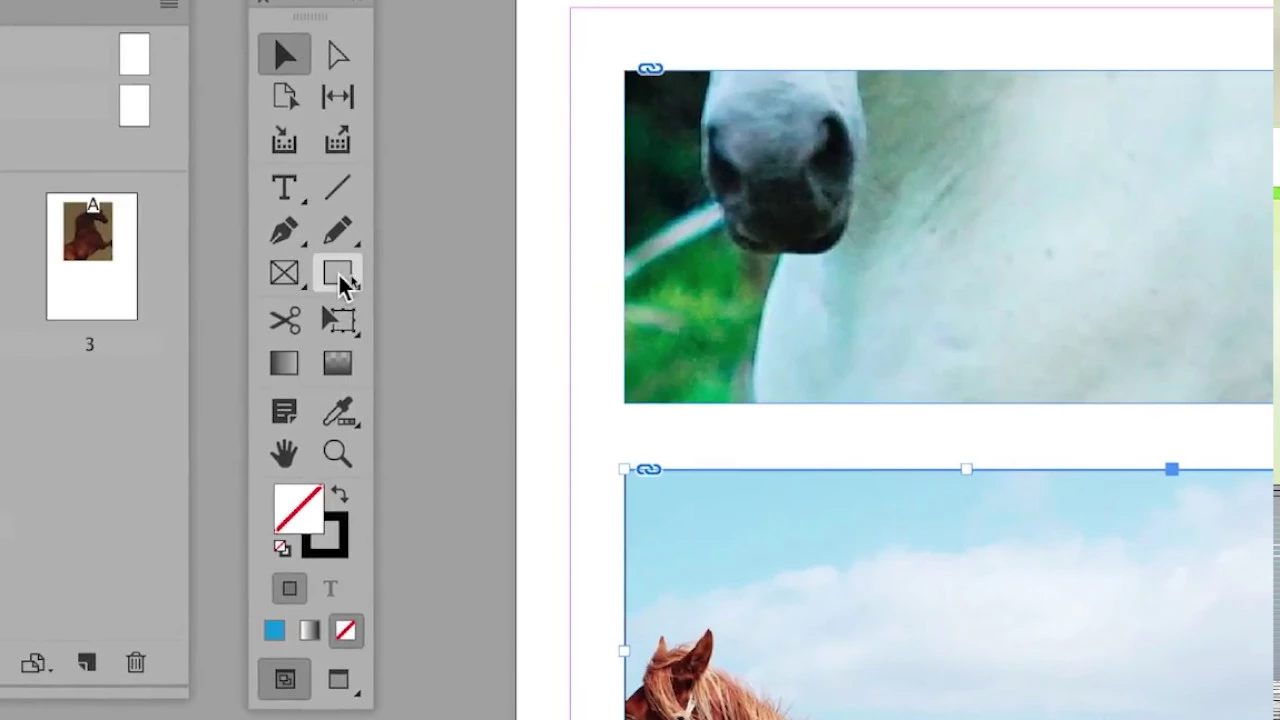Activate the Type tool
The height and width of the screenshot is (720, 1280).
pos(284,187)
